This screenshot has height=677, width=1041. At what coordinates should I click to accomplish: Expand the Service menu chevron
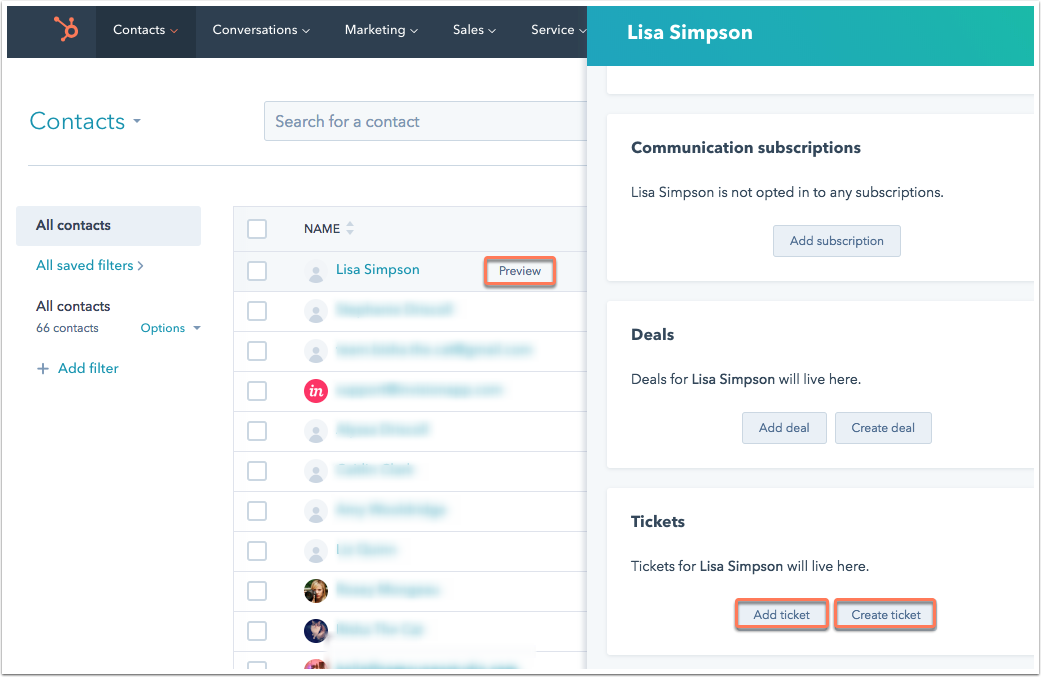coord(583,30)
